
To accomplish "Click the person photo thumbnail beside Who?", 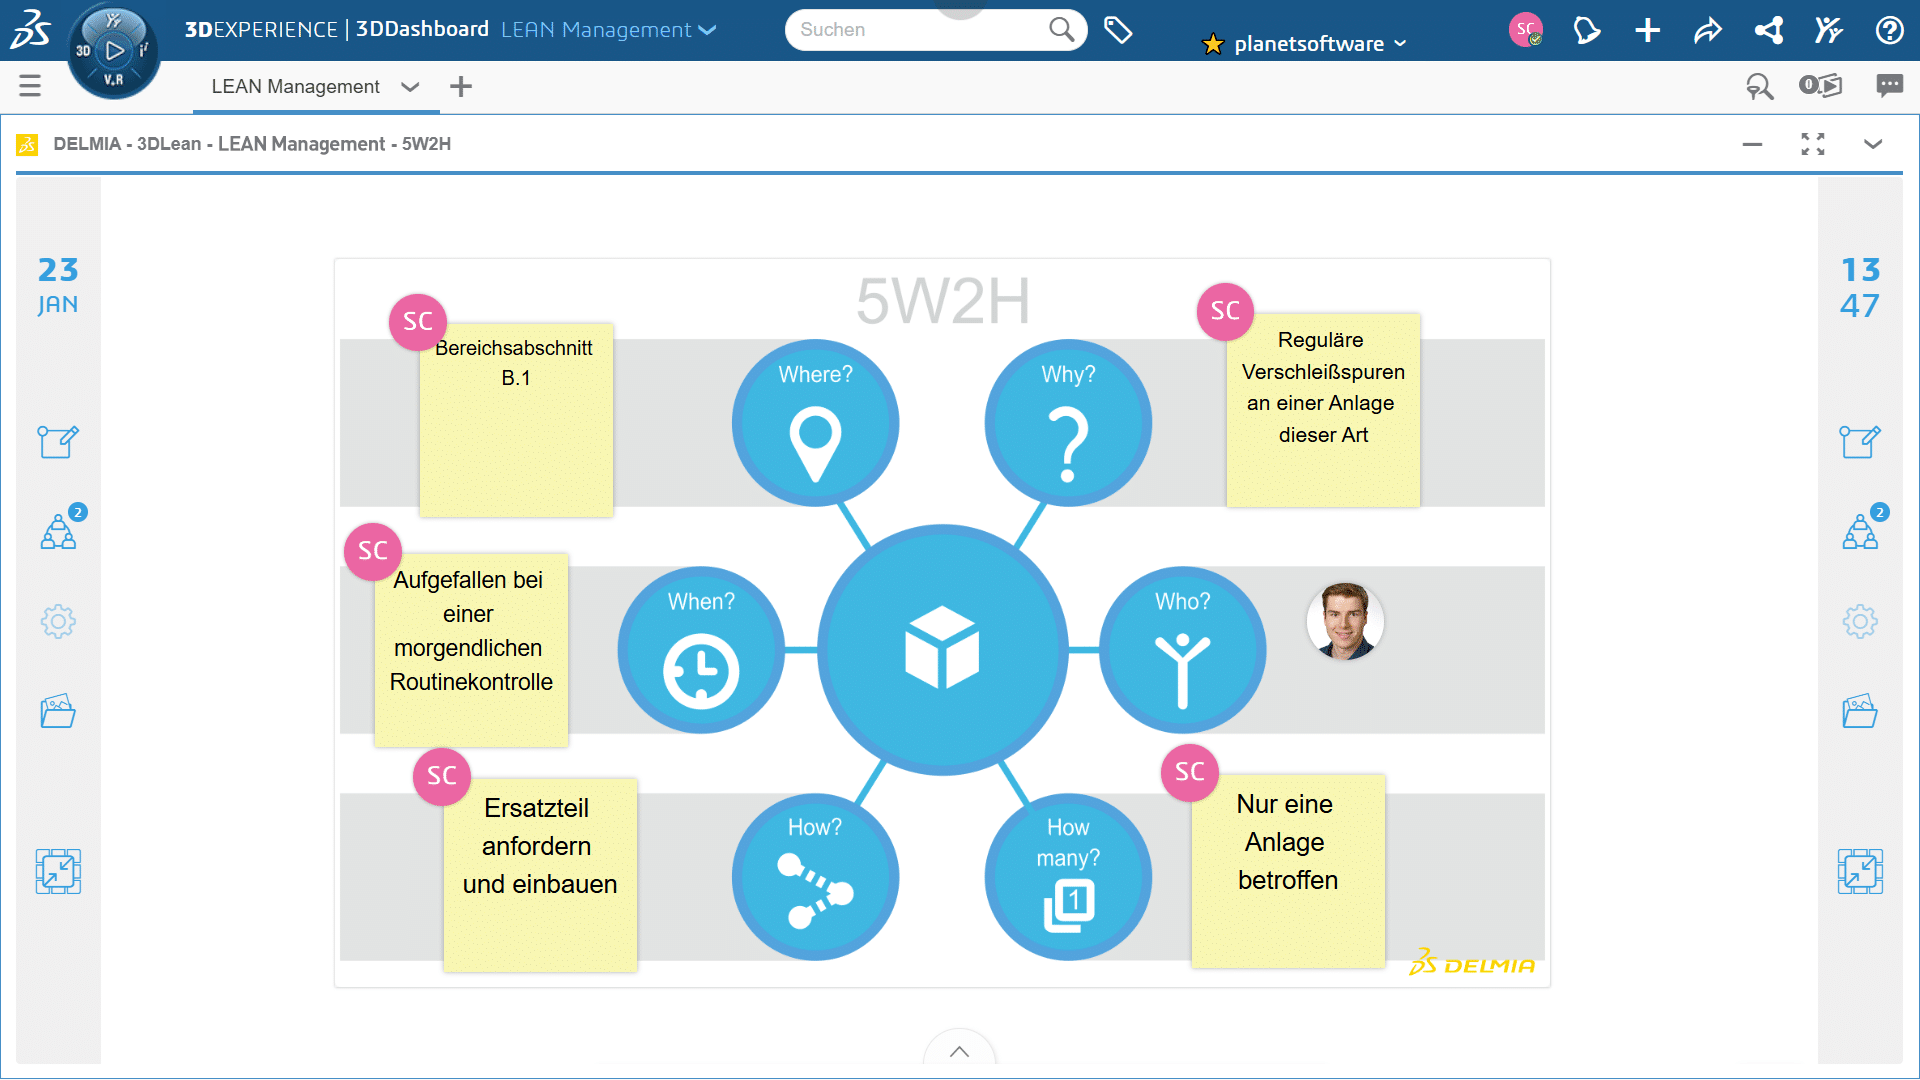I will [x=1345, y=621].
